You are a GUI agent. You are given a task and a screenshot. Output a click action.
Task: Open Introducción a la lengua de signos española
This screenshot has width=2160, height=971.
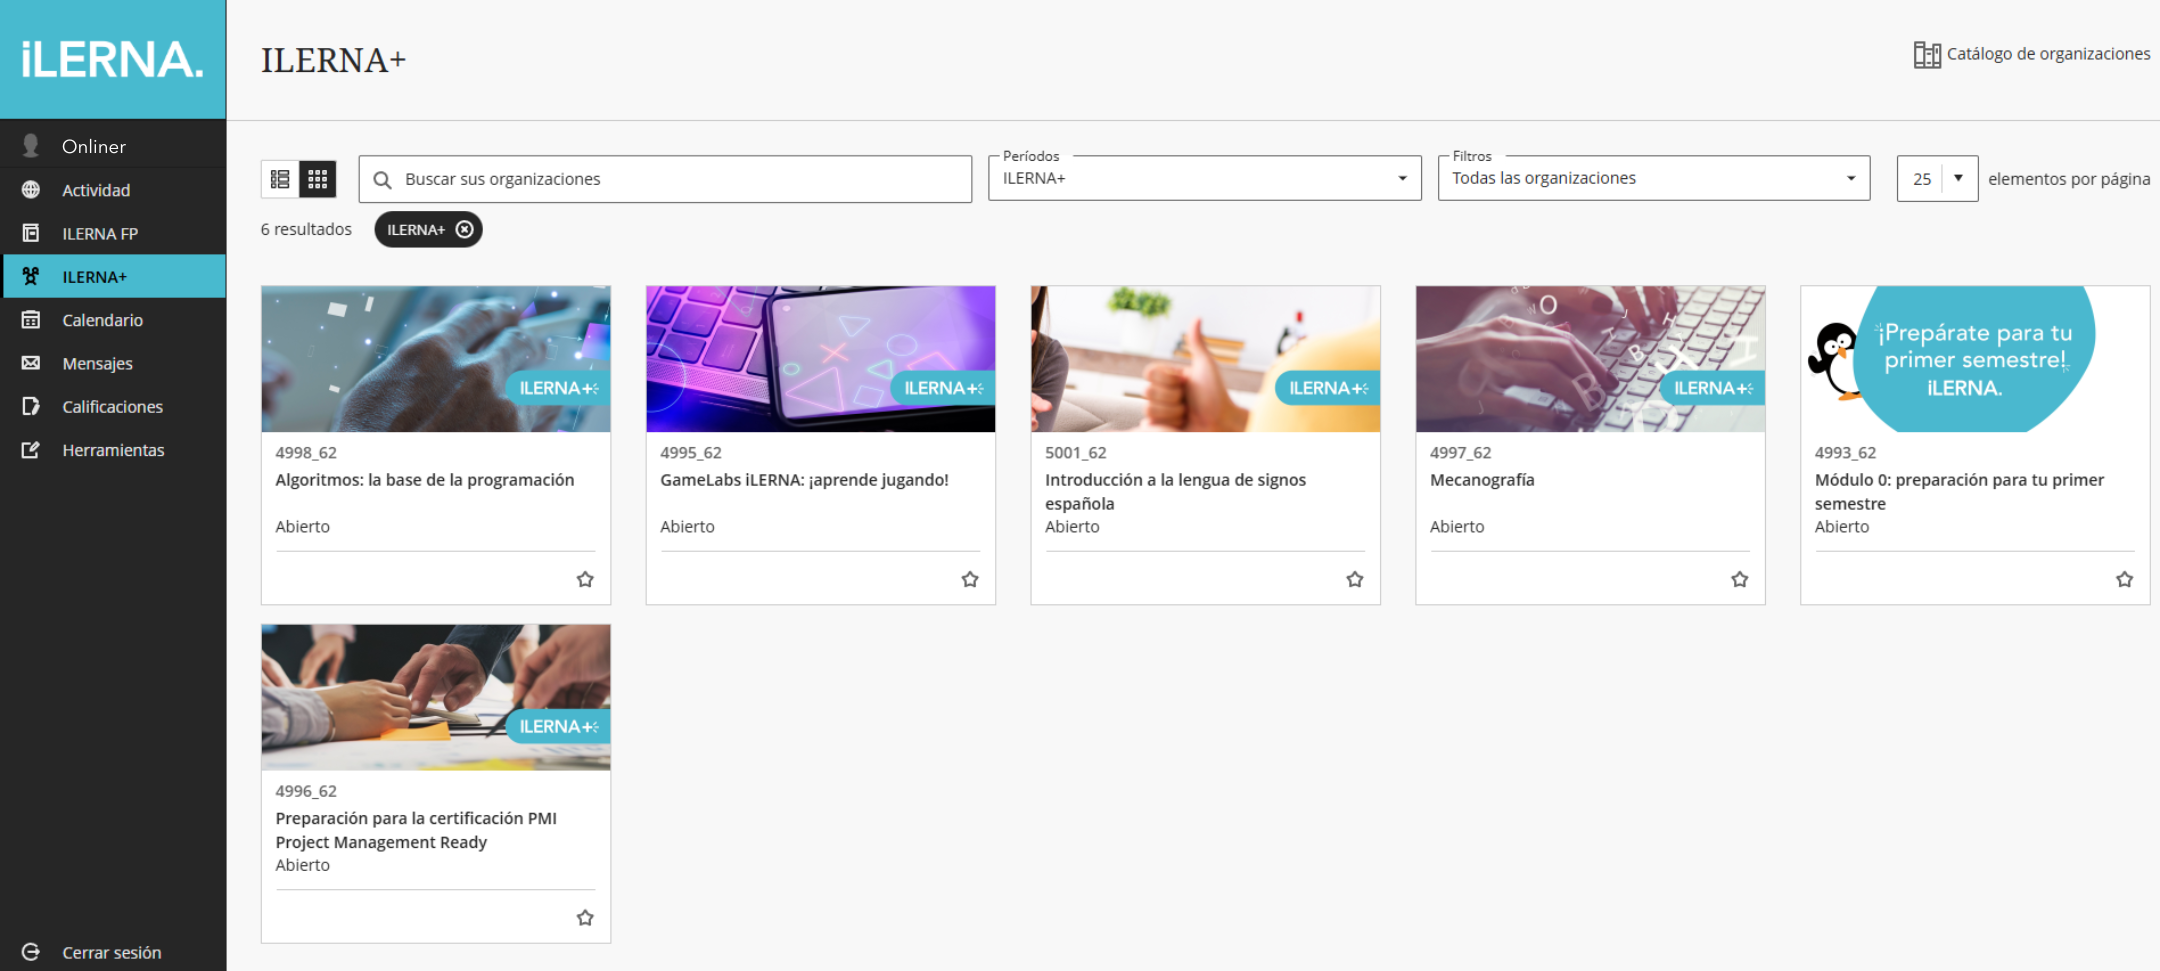pyautogui.click(x=1175, y=492)
